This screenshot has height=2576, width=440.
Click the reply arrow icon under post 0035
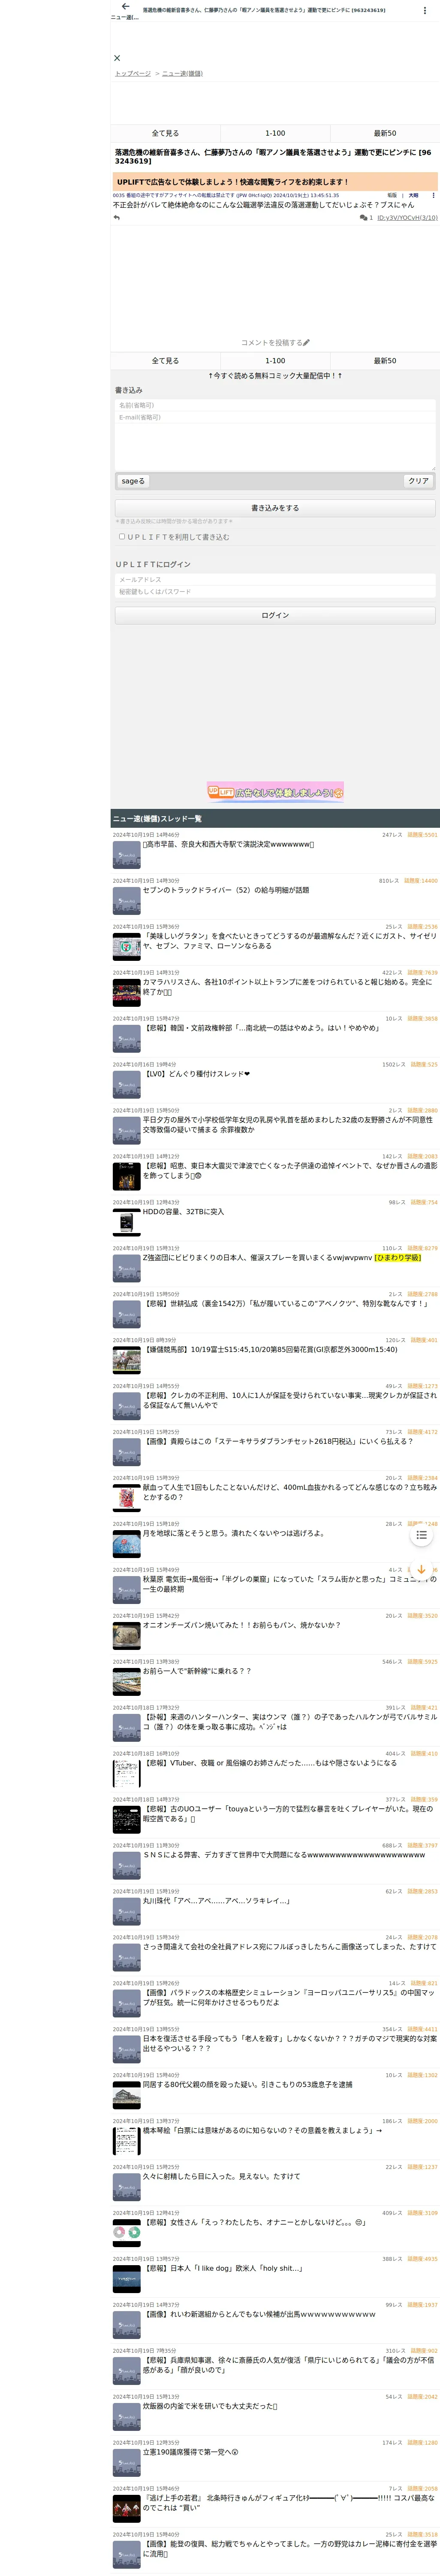pos(117,217)
